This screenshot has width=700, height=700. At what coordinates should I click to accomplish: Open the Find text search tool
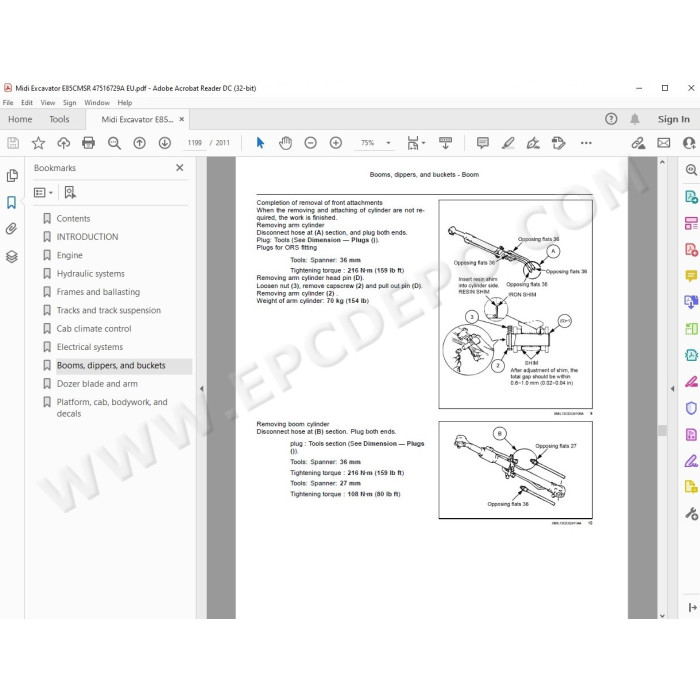pyautogui.click(x=114, y=143)
